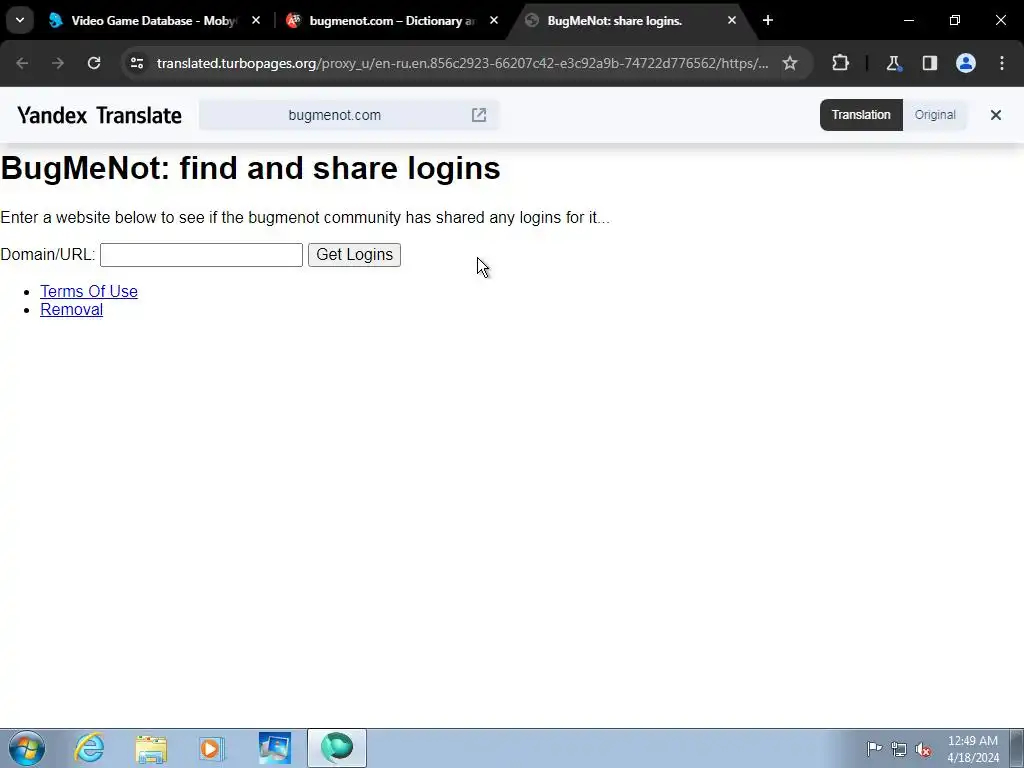Open original site in new window icon

479,115
